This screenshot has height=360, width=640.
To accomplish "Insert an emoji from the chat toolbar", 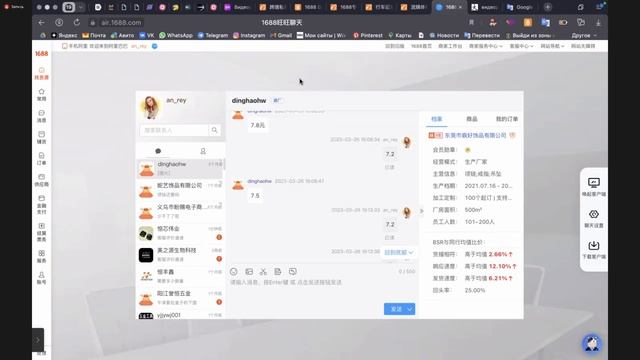I will click(233, 271).
